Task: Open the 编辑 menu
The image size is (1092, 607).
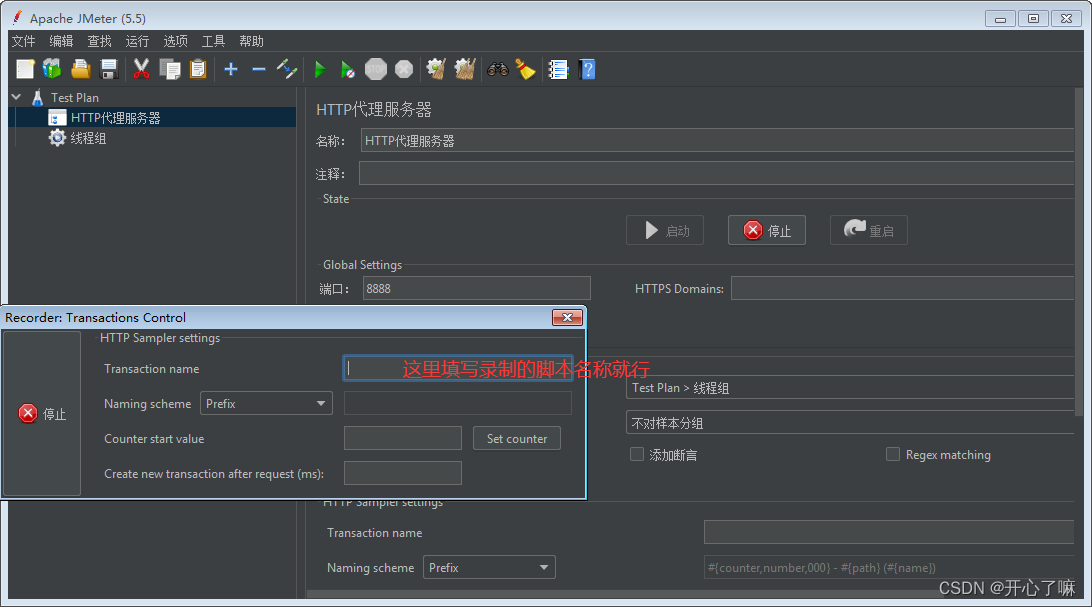Action: pyautogui.click(x=61, y=41)
